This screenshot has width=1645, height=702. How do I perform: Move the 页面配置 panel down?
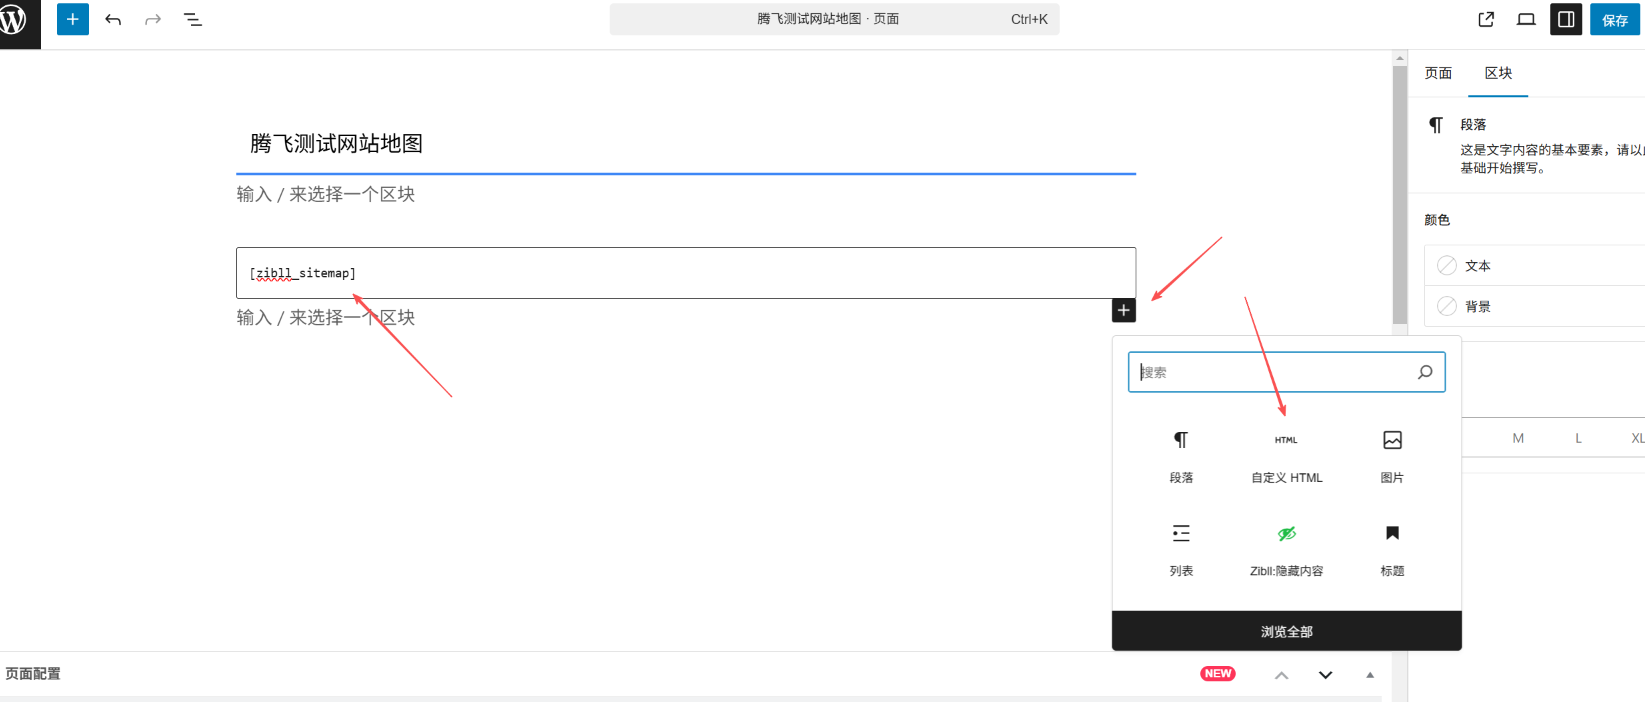(1325, 675)
